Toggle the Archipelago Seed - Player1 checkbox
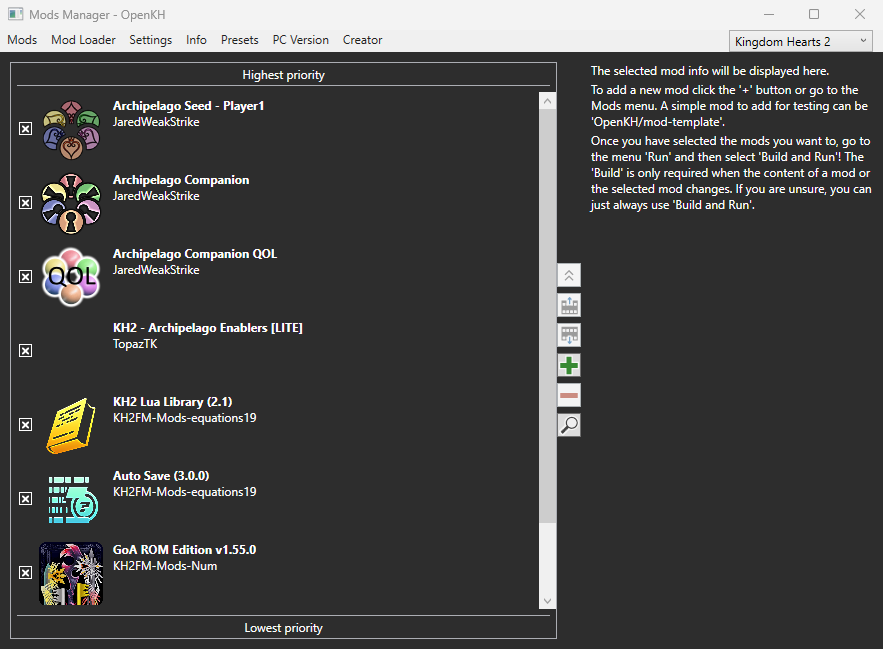This screenshot has width=883, height=649. point(25,129)
